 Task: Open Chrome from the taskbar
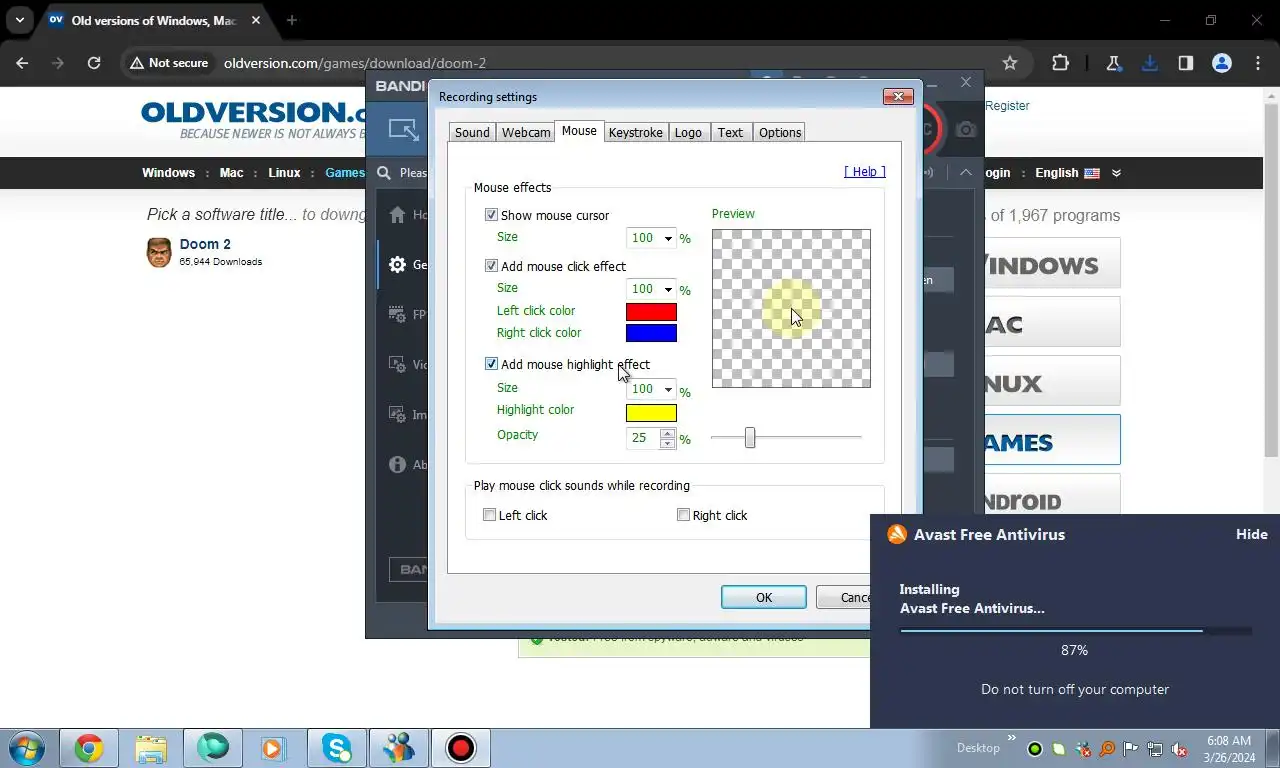[x=89, y=748]
